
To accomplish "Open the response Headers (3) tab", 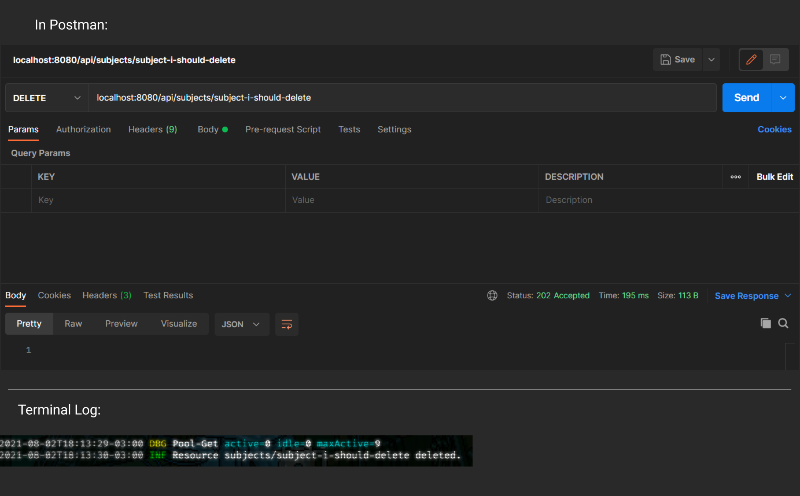I will 107,295.
